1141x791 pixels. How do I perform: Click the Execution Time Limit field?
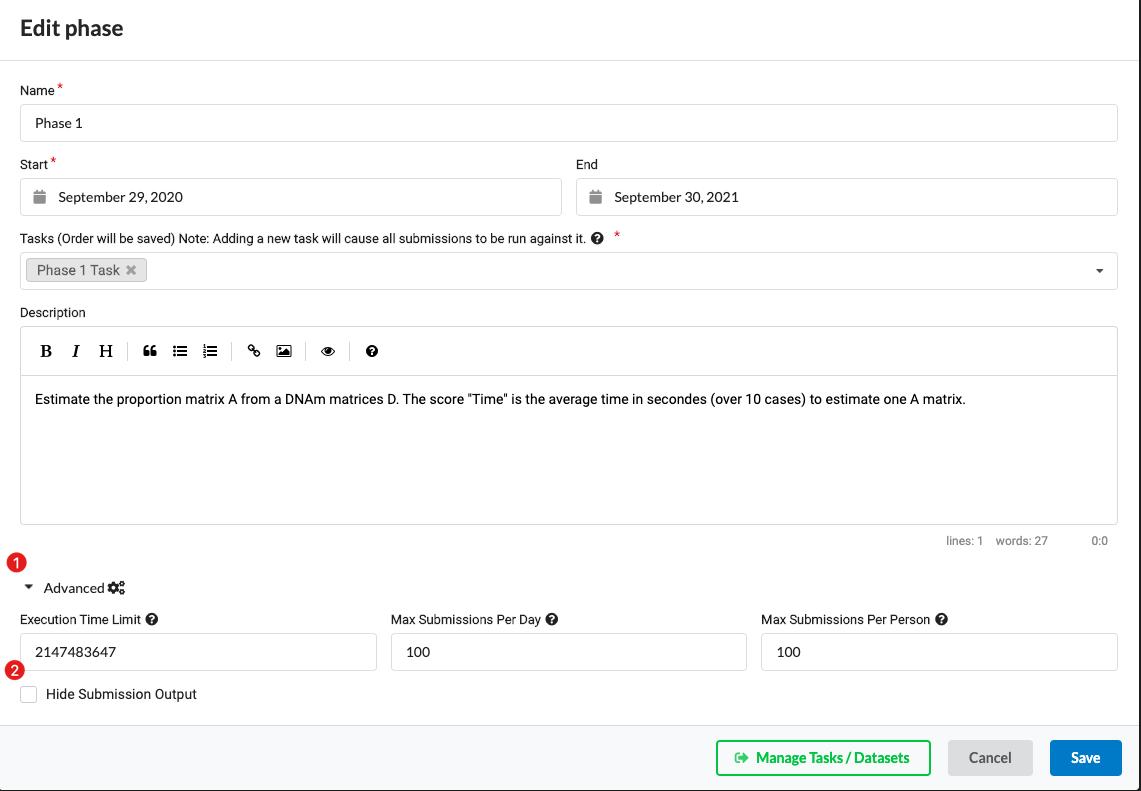(x=198, y=652)
